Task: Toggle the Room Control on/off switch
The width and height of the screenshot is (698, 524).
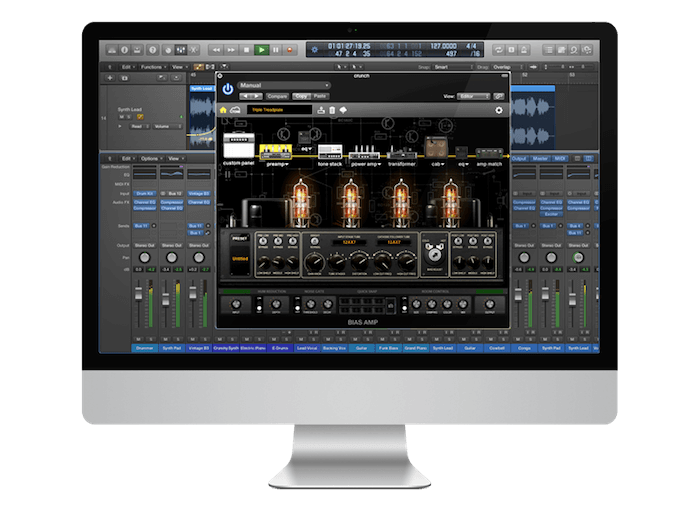Action: [404, 305]
